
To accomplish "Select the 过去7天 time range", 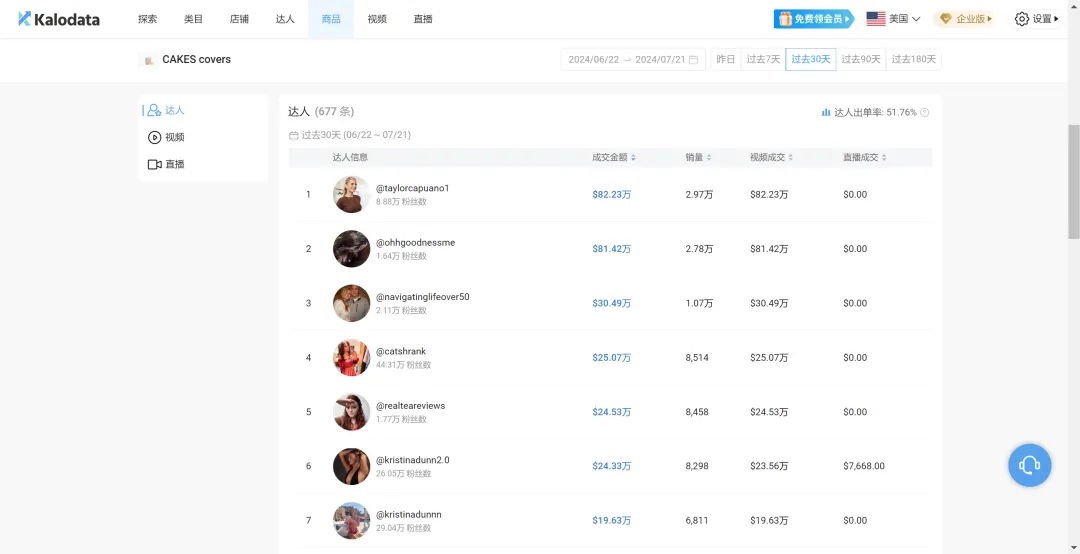I will pos(763,60).
